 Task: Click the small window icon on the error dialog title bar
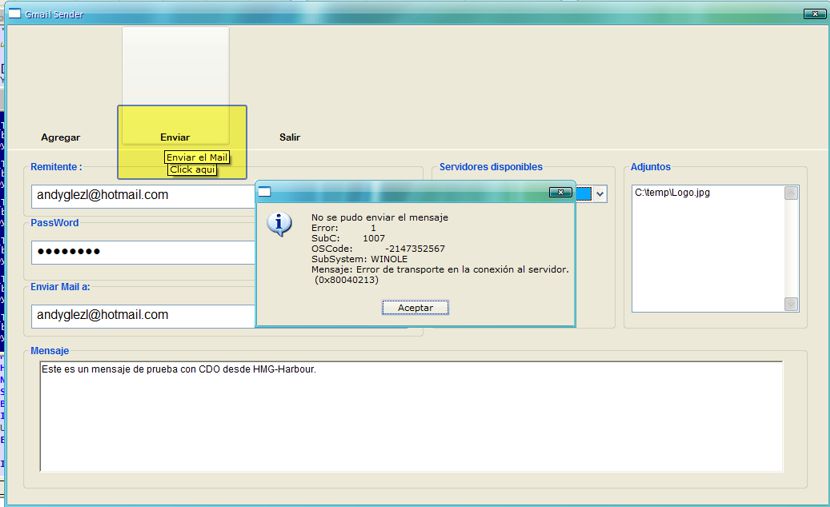pos(266,192)
